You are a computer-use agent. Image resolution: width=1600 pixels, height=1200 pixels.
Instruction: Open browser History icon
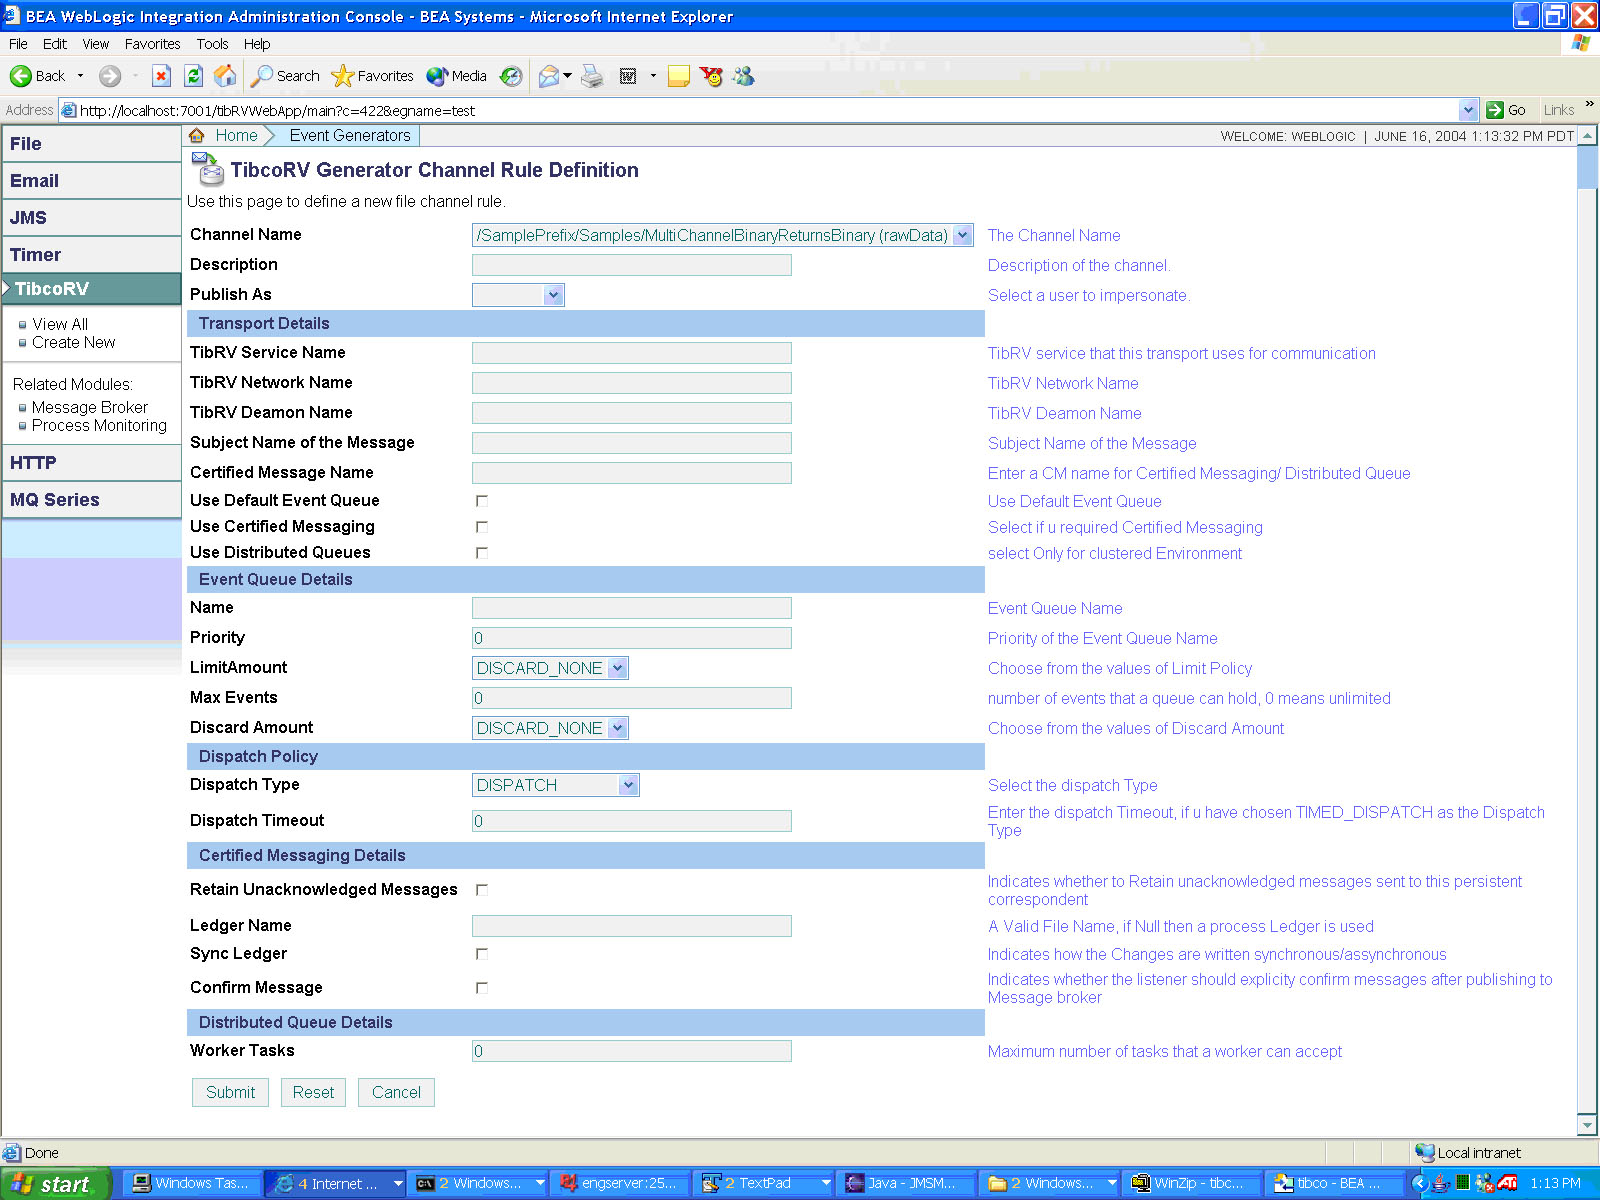[x=511, y=76]
